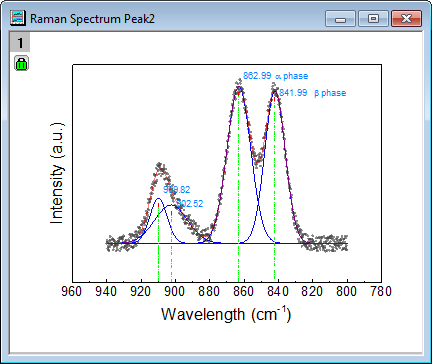The image size is (432, 364).
Task: Click the Raman Spectrum window title icon
Action: click(x=18, y=18)
